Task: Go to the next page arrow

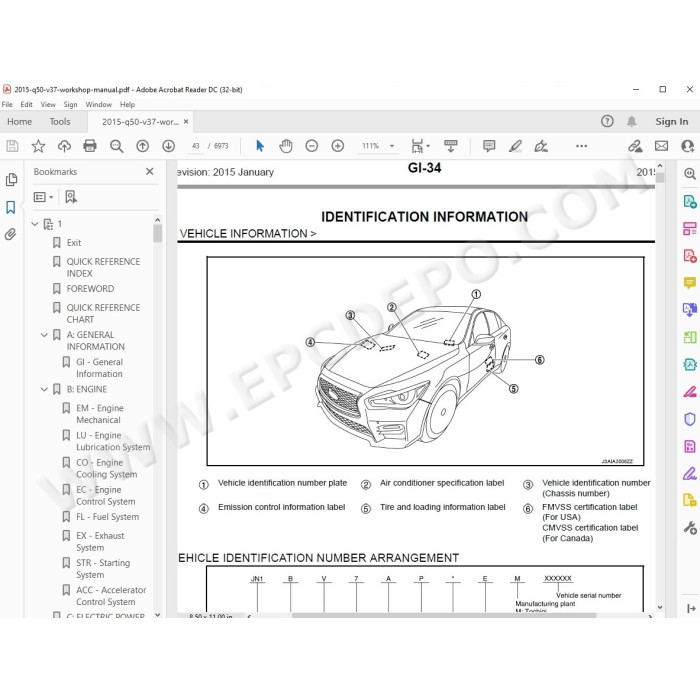Action: tap(168, 146)
